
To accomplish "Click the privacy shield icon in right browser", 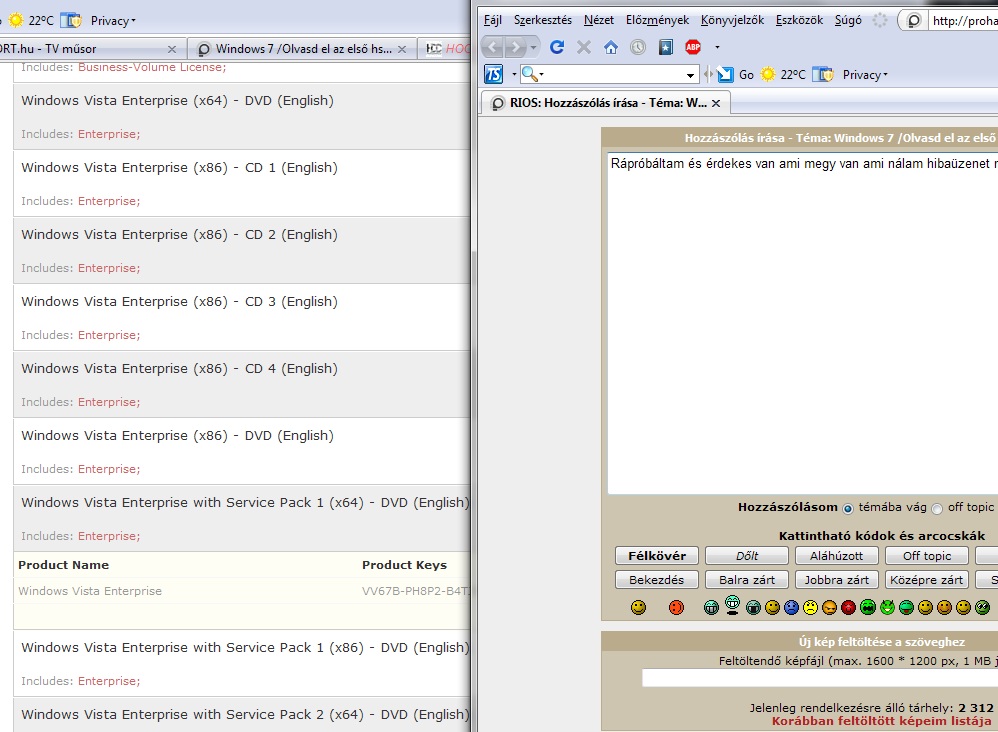I will pyautogui.click(x=823, y=74).
